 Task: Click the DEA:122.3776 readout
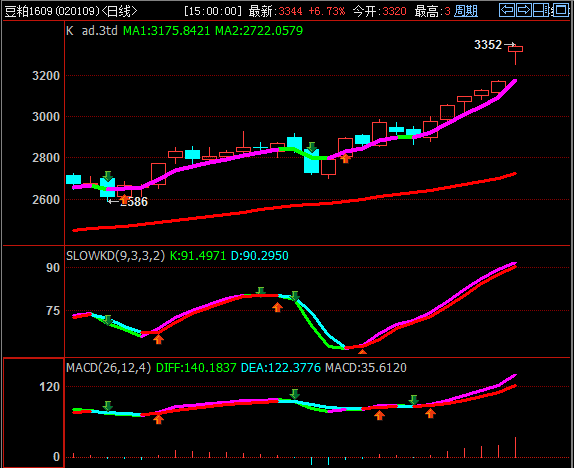click(x=281, y=367)
